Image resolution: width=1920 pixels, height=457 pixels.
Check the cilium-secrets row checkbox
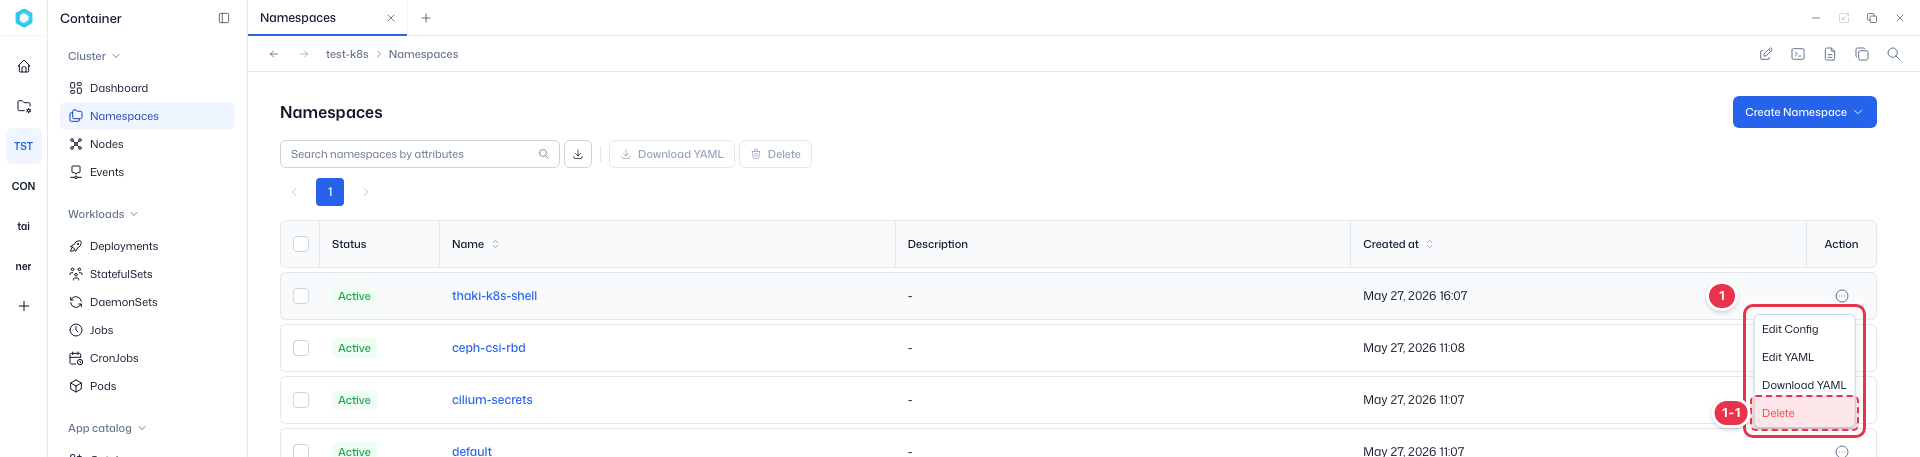(301, 400)
